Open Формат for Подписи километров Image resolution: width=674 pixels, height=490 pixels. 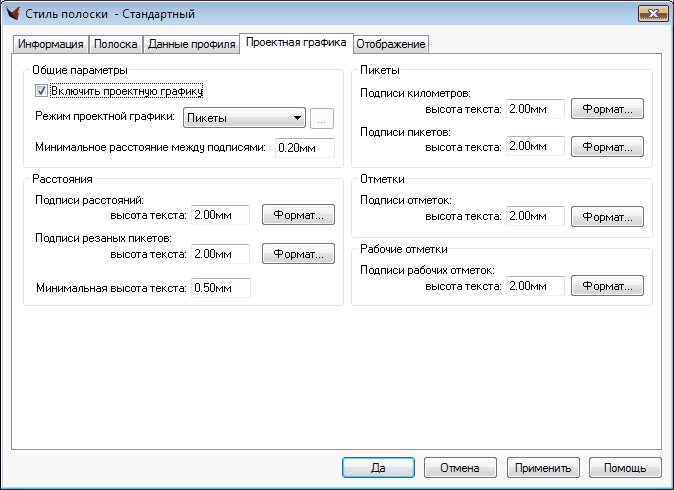[607, 108]
